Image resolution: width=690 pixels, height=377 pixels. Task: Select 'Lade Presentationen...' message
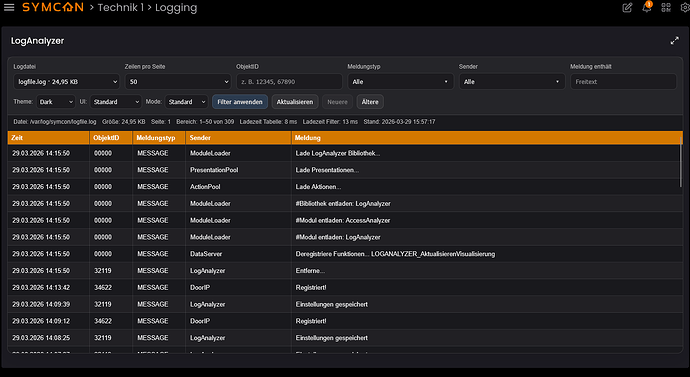pyautogui.click(x=327, y=170)
